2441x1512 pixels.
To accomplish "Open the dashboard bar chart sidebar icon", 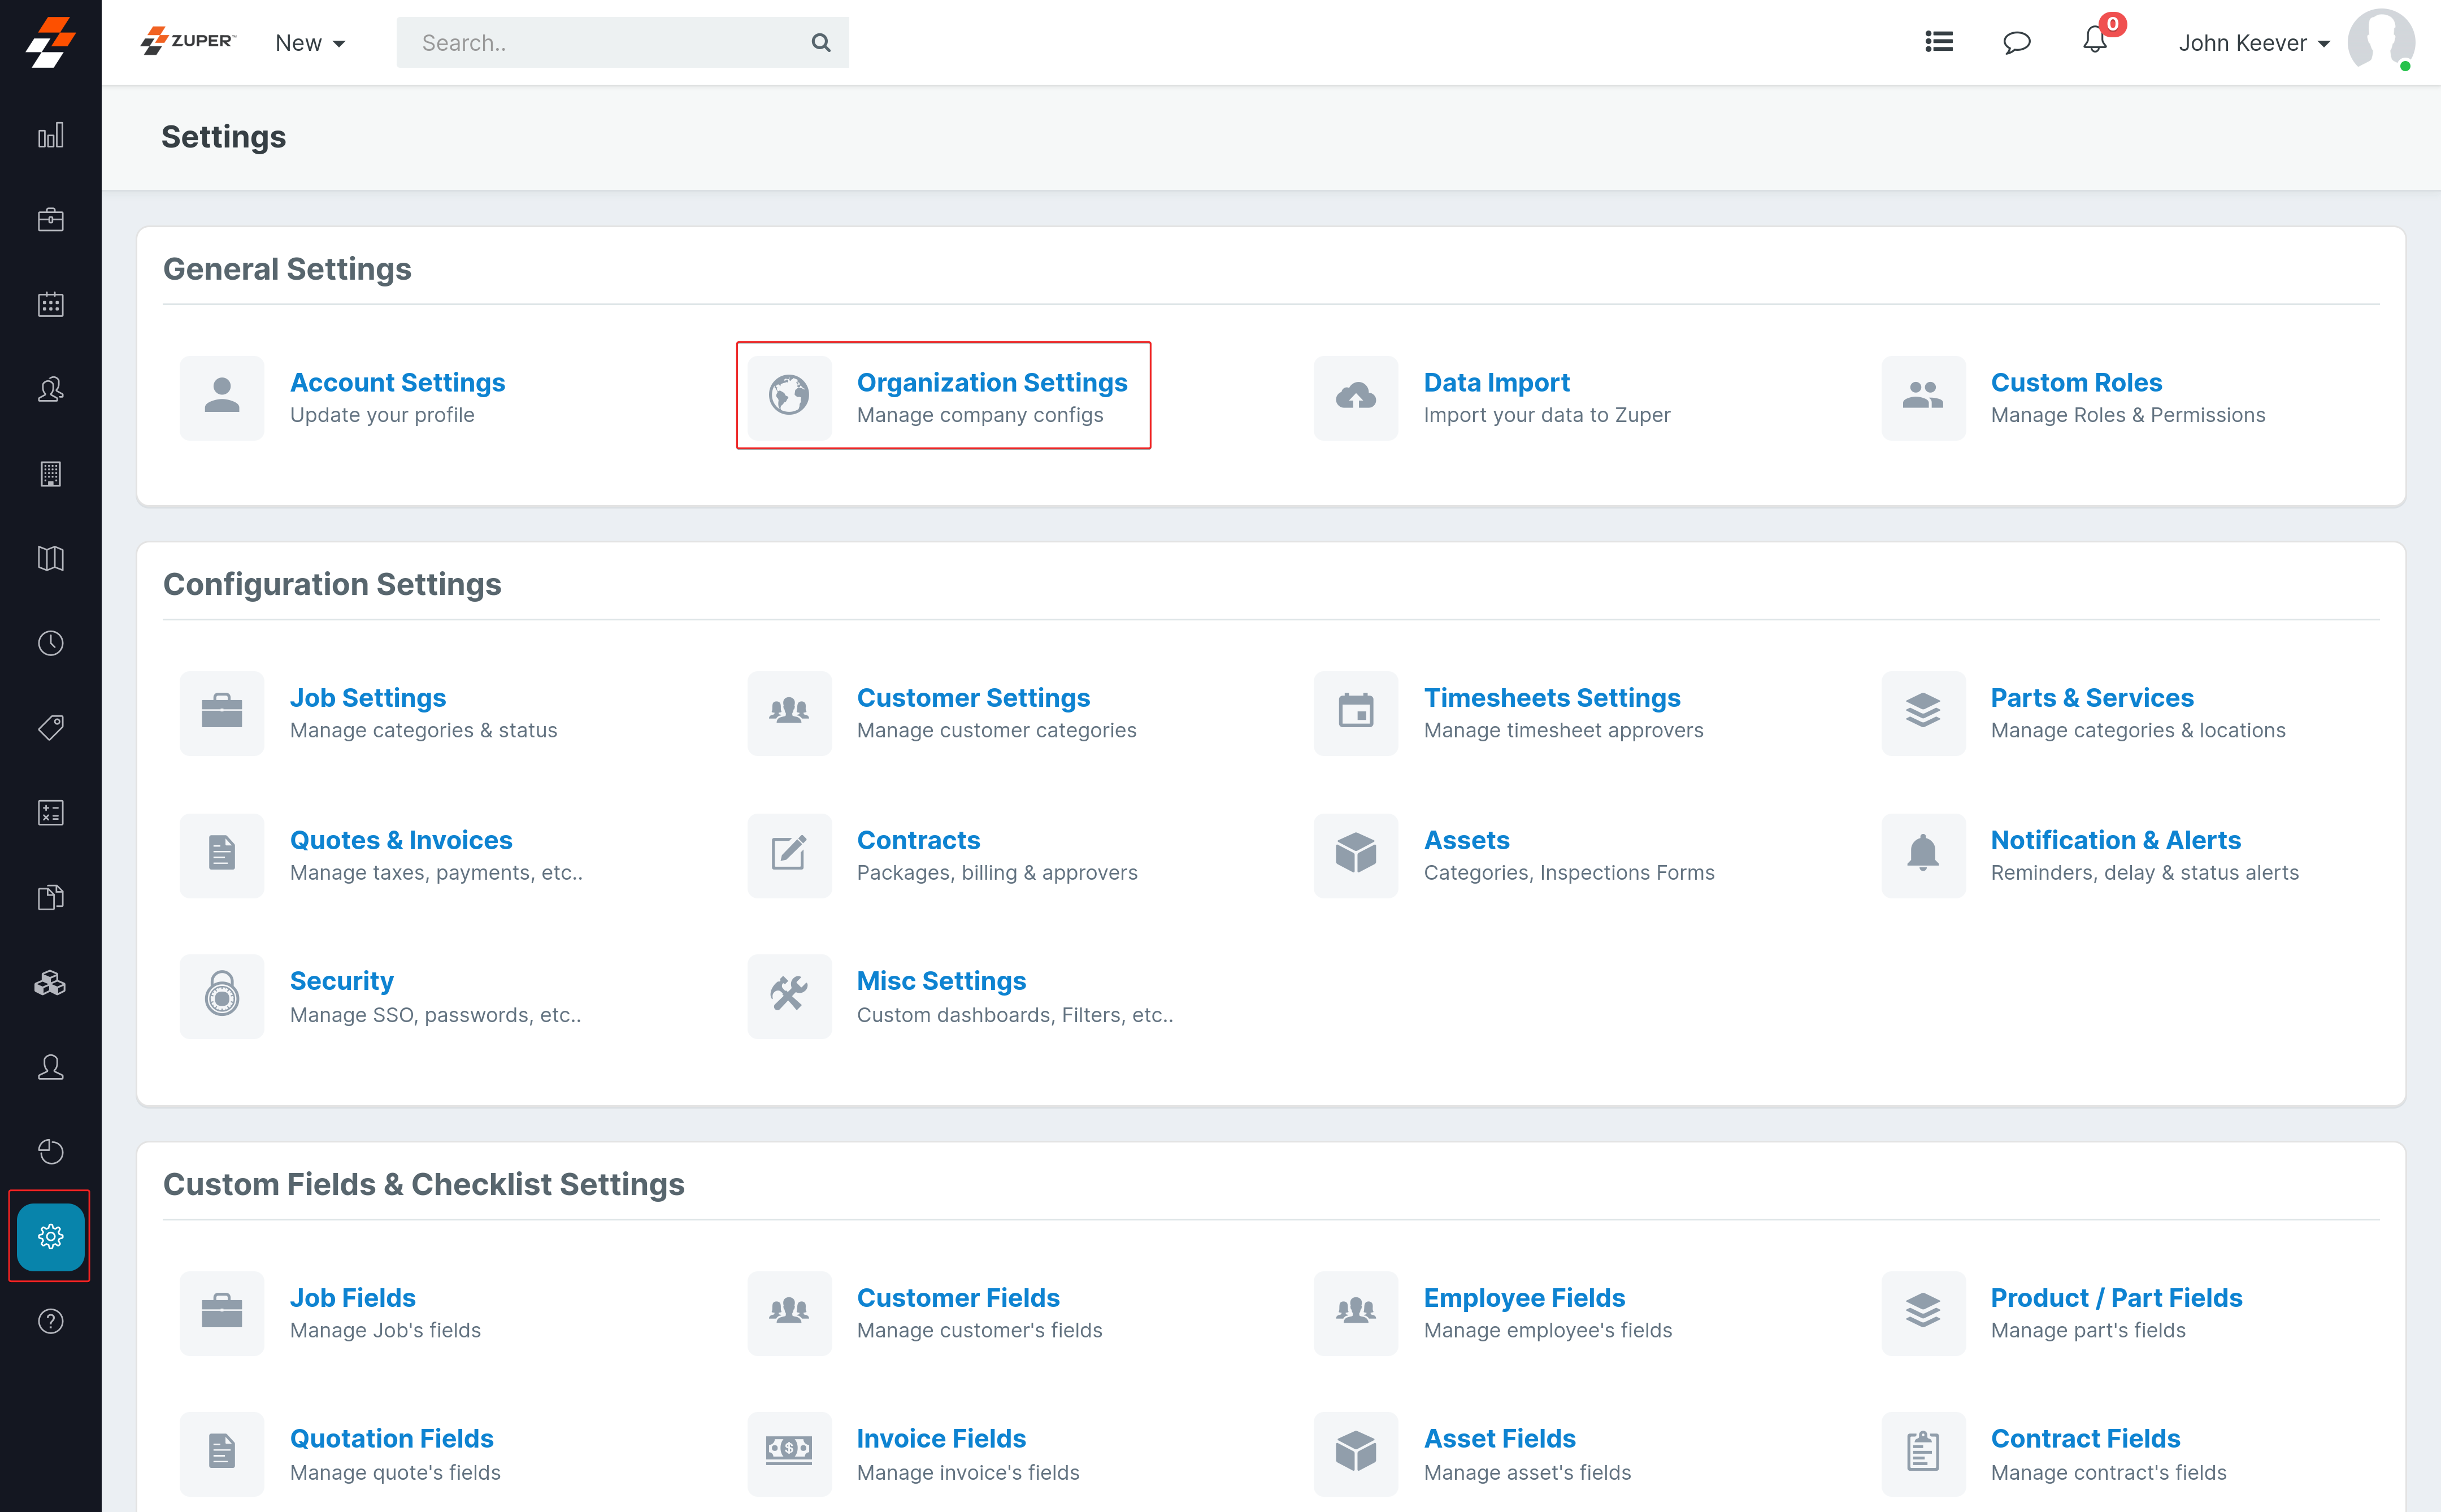I will point(50,135).
